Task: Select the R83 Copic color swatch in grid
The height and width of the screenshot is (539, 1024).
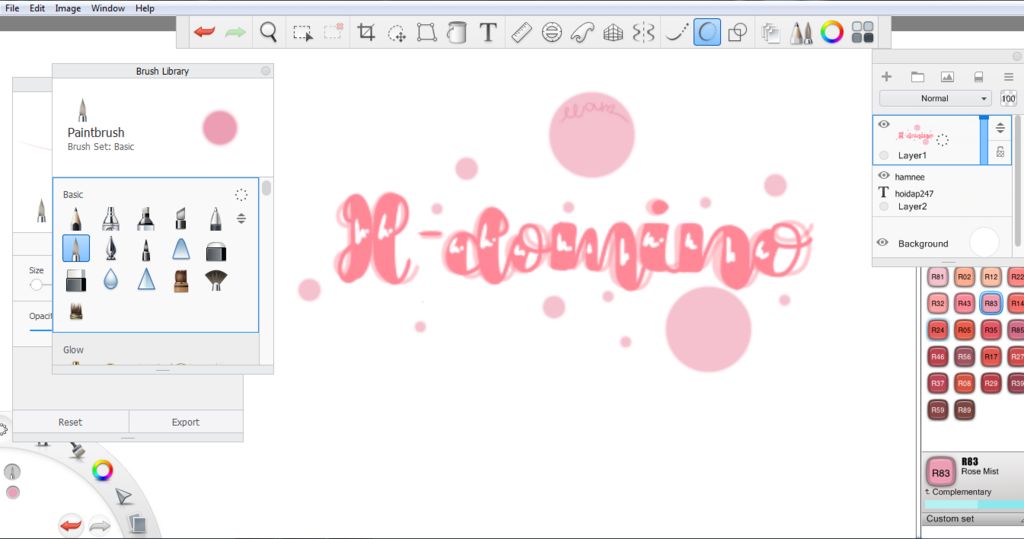Action: point(991,303)
